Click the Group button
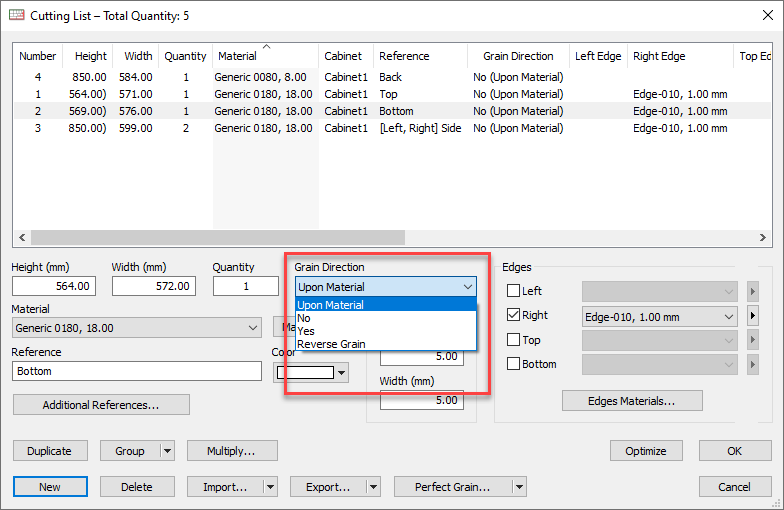Viewport: 784px width, 510px height. point(130,451)
